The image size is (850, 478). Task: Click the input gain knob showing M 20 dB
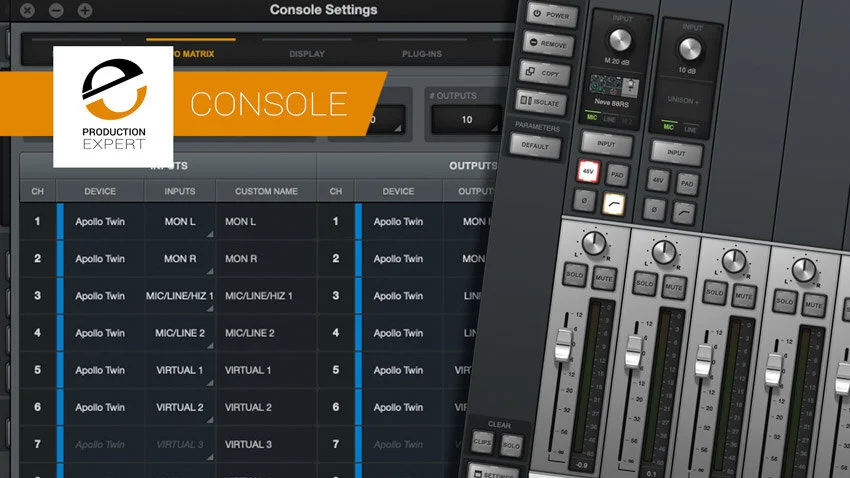[620, 40]
